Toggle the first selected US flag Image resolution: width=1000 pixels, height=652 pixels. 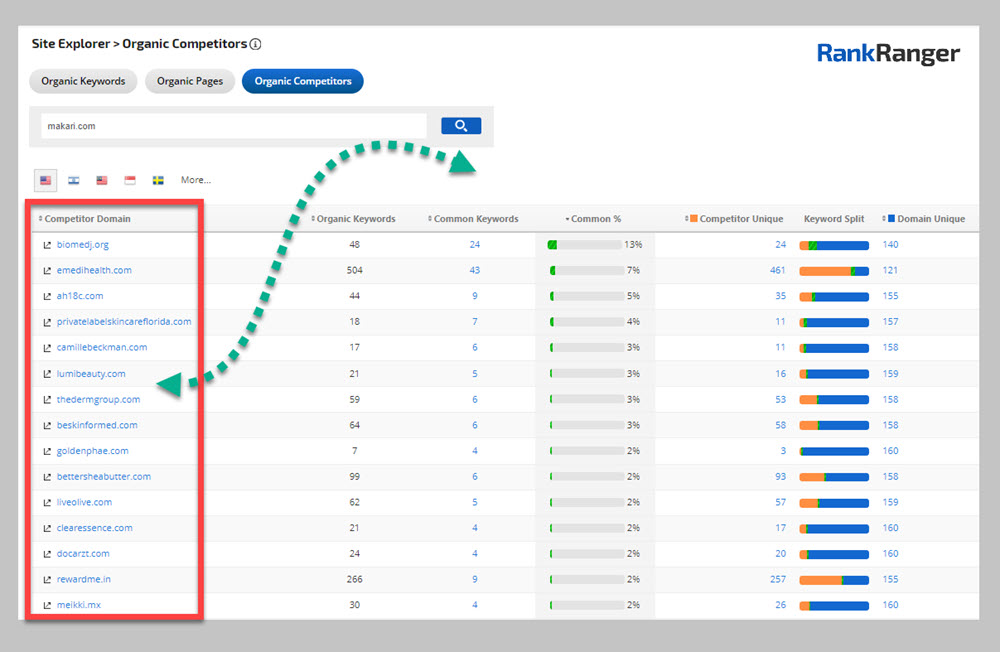point(45,180)
